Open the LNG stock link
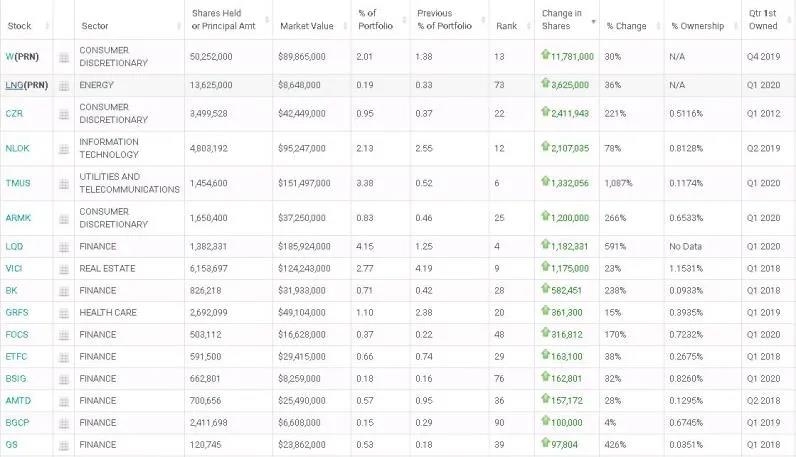The width and height of the screenshot is (796, 457). tap(13, 85)
